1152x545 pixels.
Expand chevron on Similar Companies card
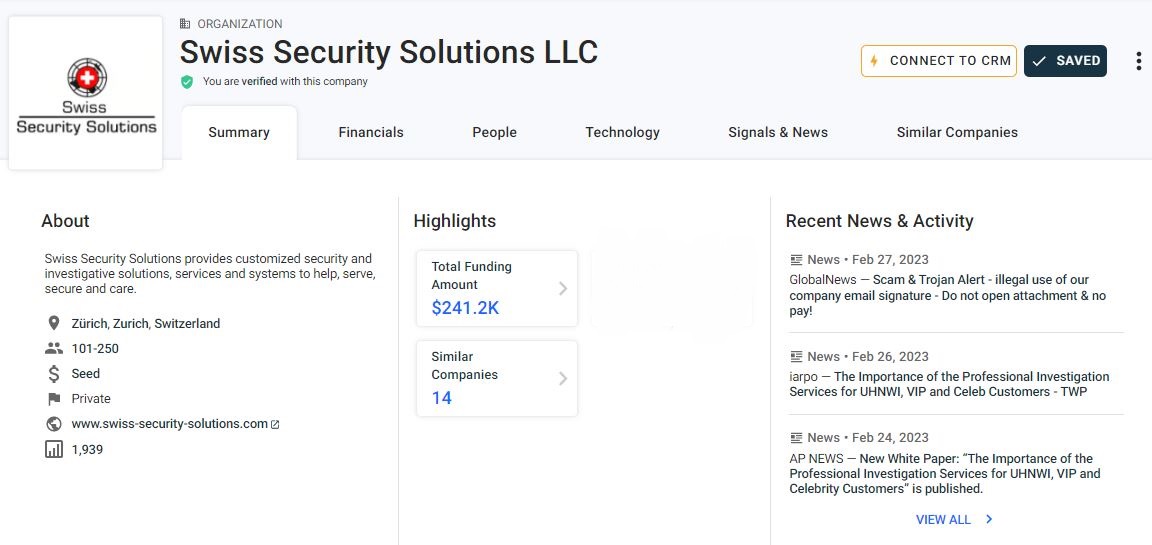(x=563, y=378)
